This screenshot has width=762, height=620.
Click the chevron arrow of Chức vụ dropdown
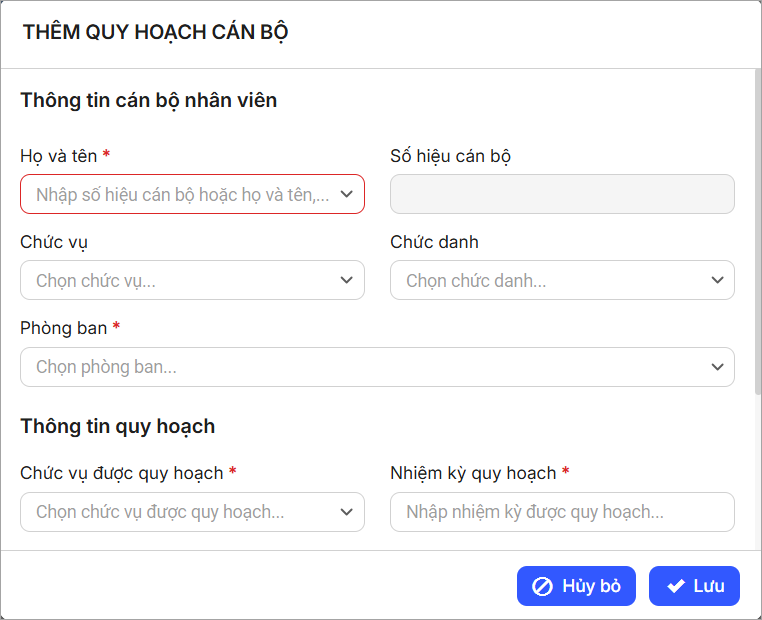(347, 280)
